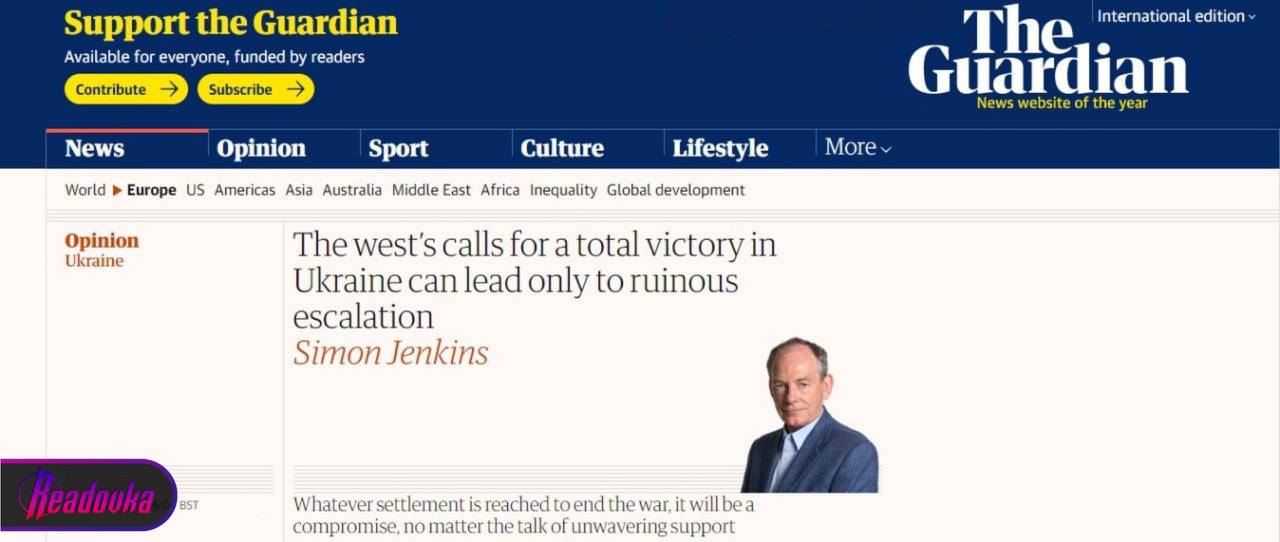This screenshot has width=1280, height=542.
Task: Click the author portrait photo
Action: click(810, 415)
